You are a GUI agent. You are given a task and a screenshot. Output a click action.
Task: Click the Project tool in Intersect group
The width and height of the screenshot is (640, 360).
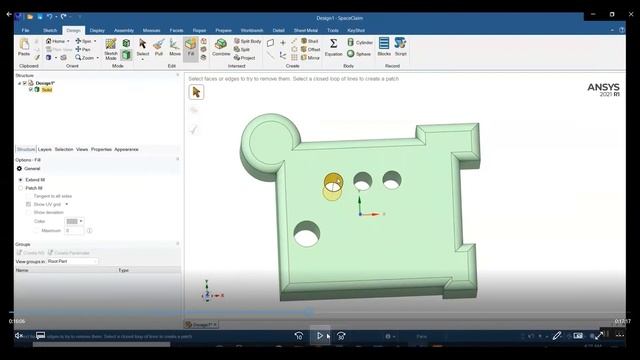pos(244,58)
